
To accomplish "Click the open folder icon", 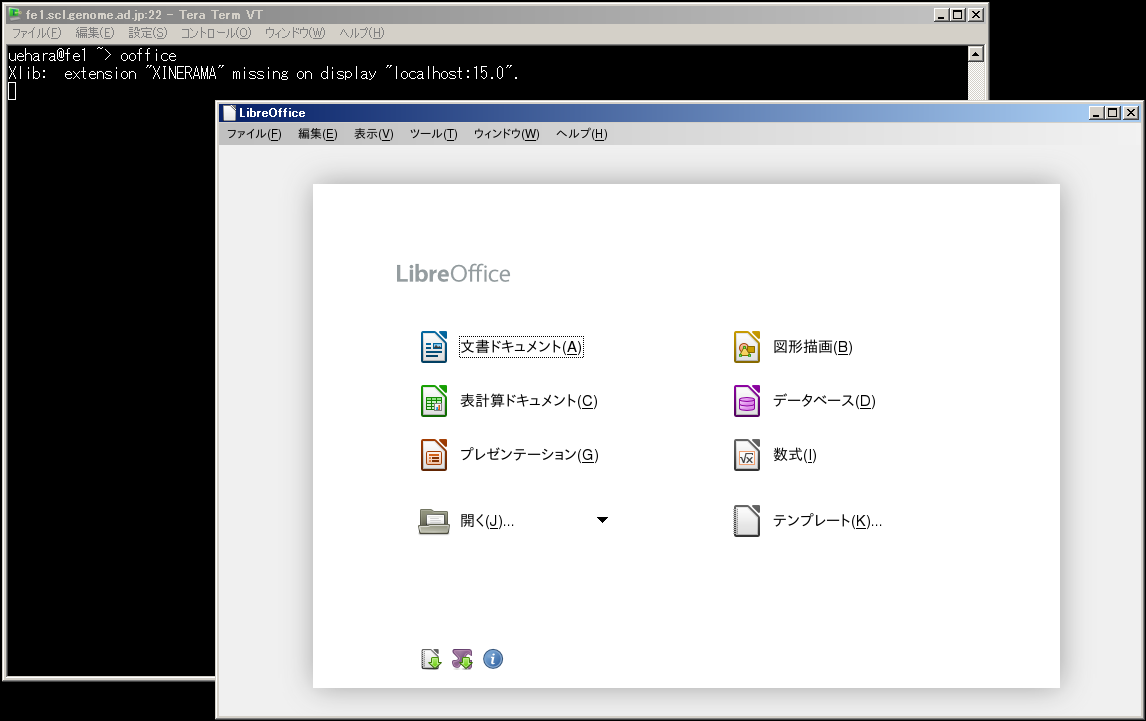I will 433,521.
